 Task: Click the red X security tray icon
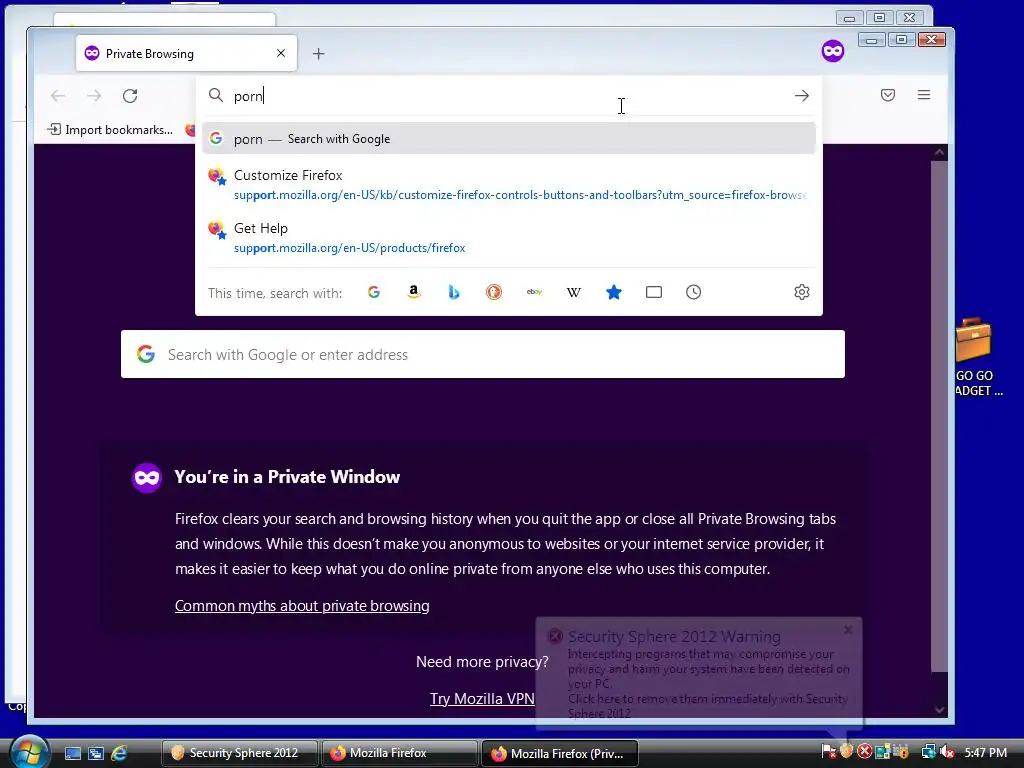pyautogui.click(x=865, y=752)
